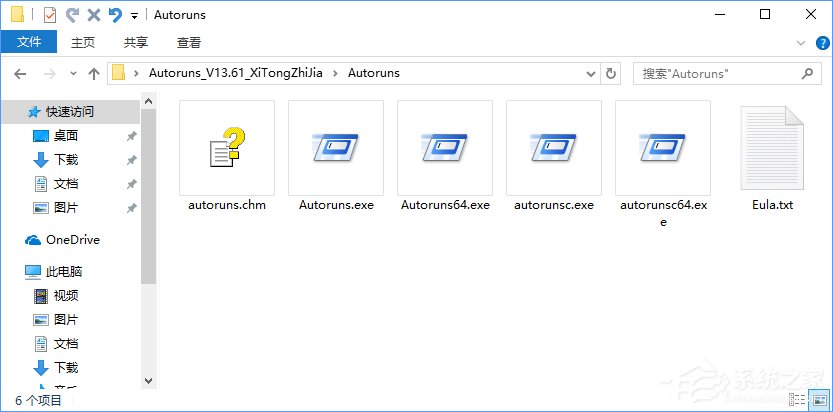Image resolution: width=833 pixels, height=412 pixels.
Task: Click the magnifier search icon
Action: coord(807,73)
